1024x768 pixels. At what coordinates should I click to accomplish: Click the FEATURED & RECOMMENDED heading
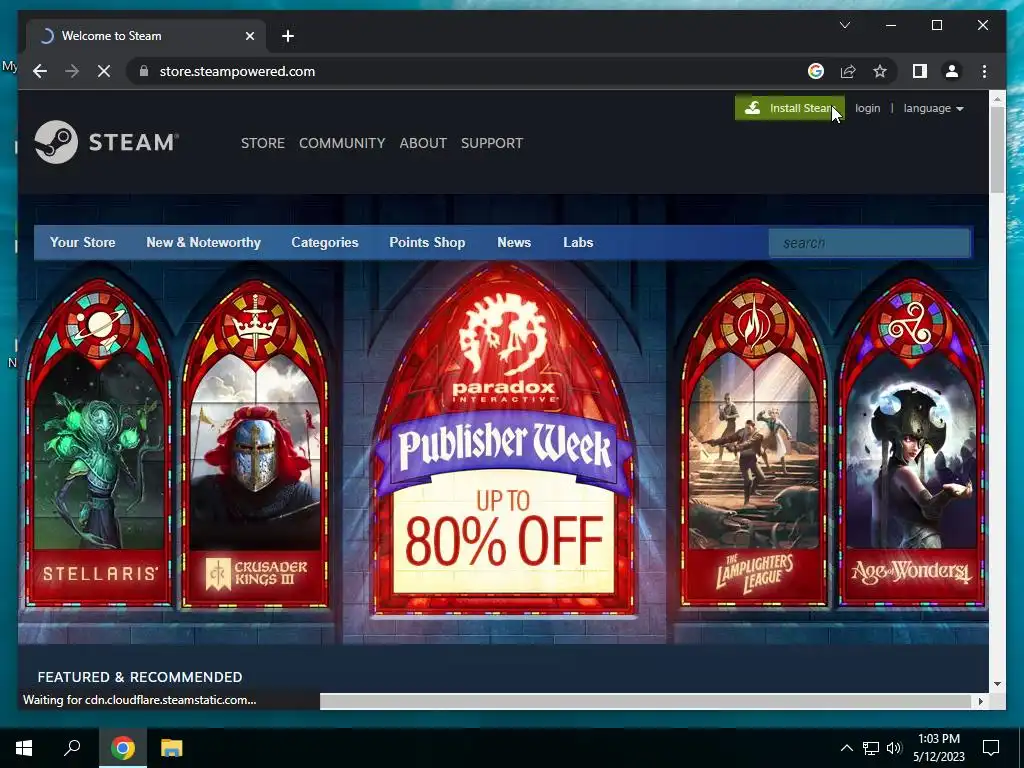(x=140, y=677)
